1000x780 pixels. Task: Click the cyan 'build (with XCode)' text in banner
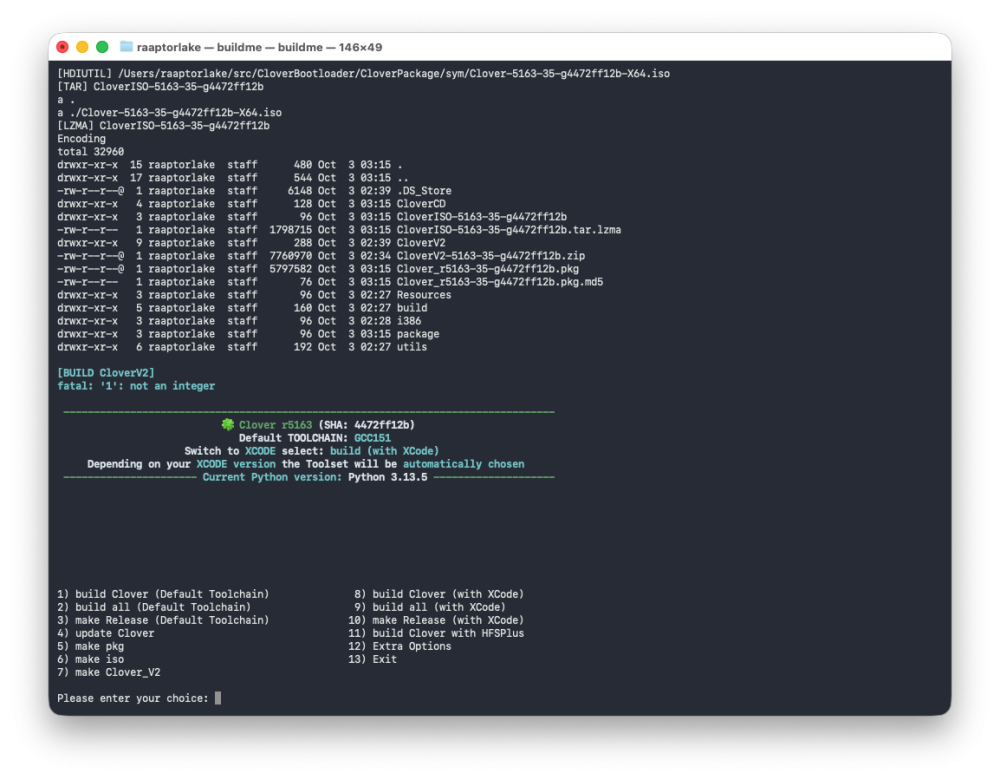pos(385,451)
